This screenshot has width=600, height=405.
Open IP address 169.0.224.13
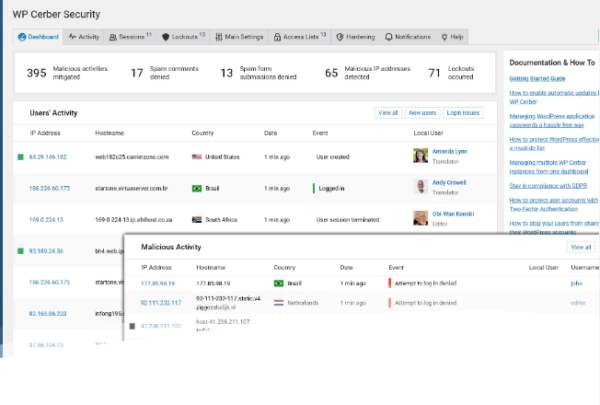46,220
